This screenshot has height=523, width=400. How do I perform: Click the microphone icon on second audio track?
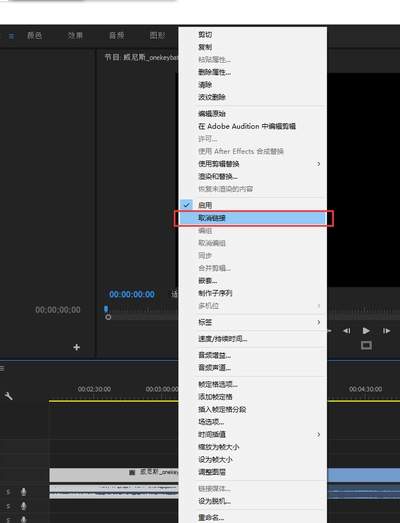[24, 506]
